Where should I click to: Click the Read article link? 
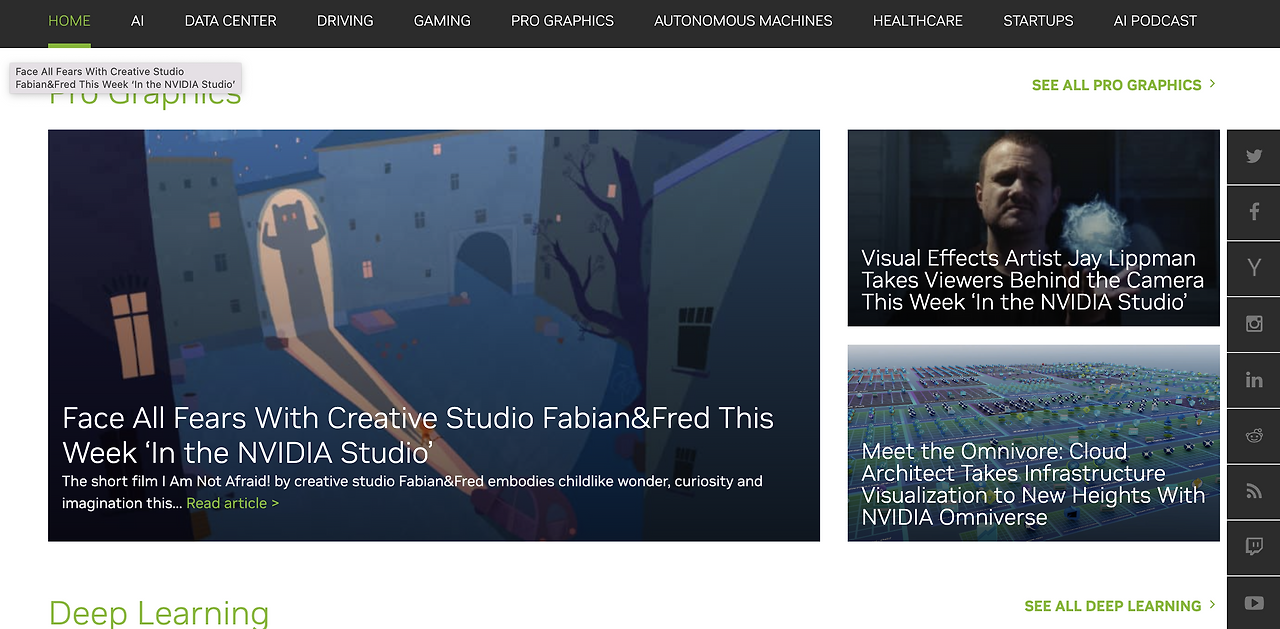tap(233, 503)
